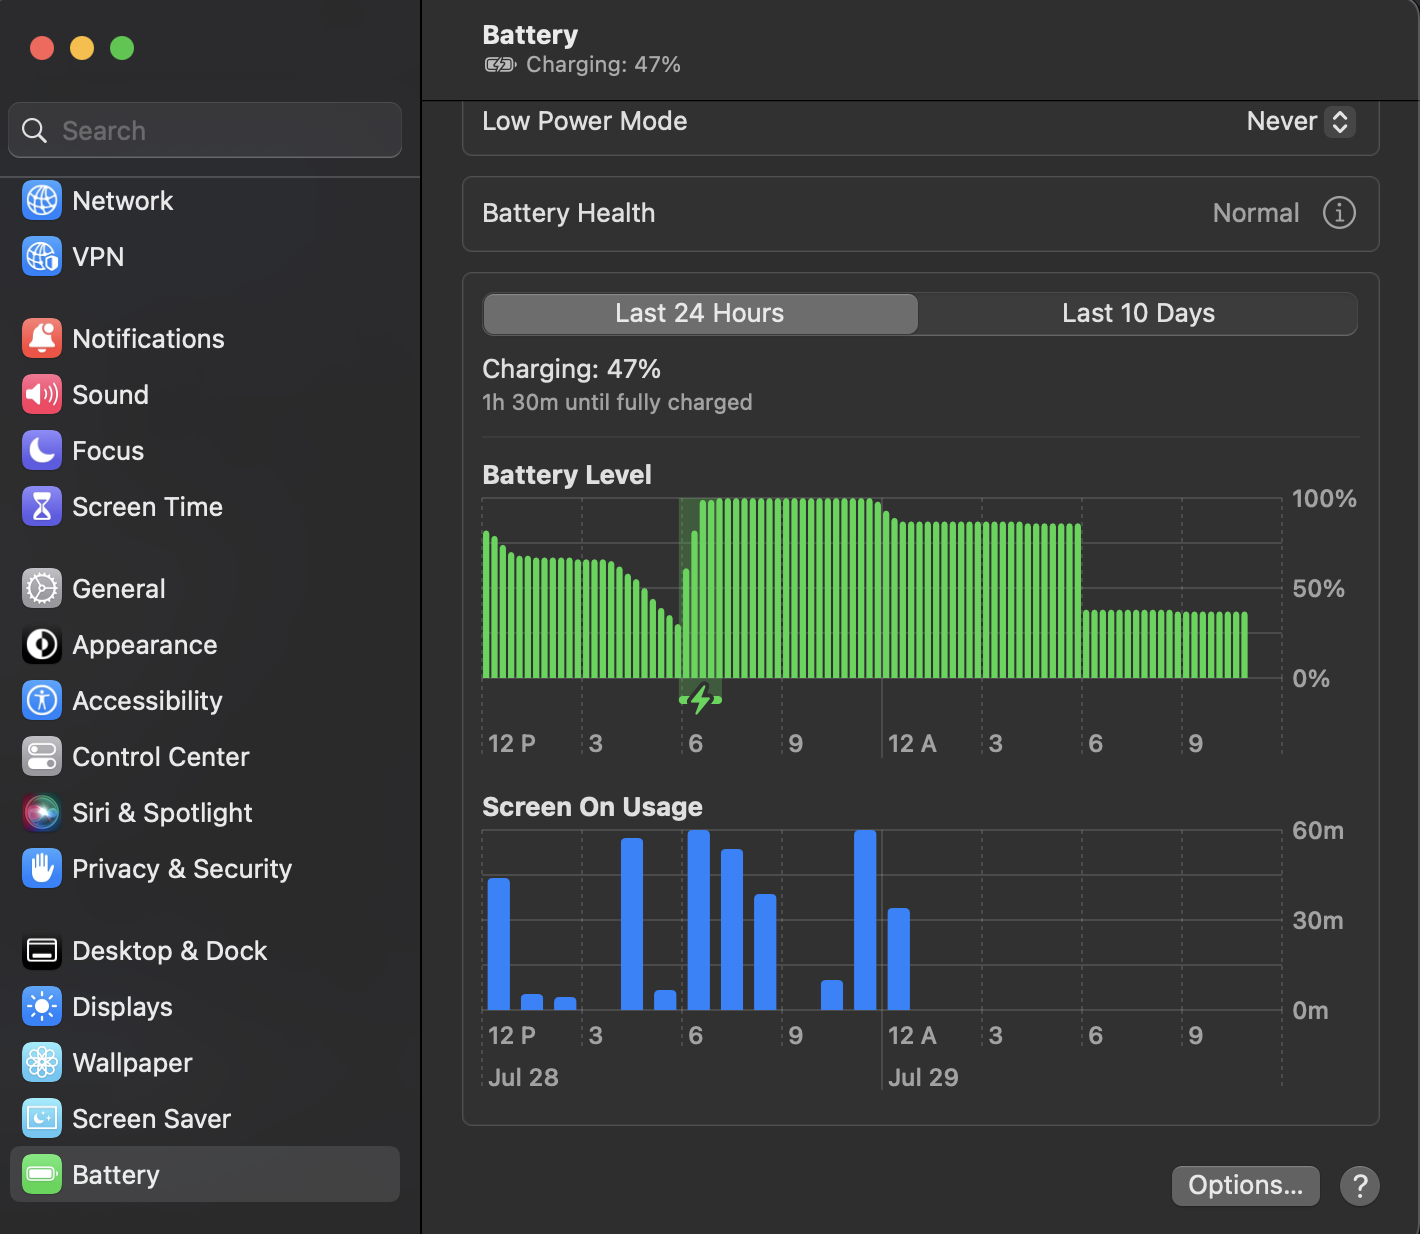Viewport: 1420px width, 1234px height.
Task: Click the Screen Time hourglass icon
Action: click(x=42, y=507)
